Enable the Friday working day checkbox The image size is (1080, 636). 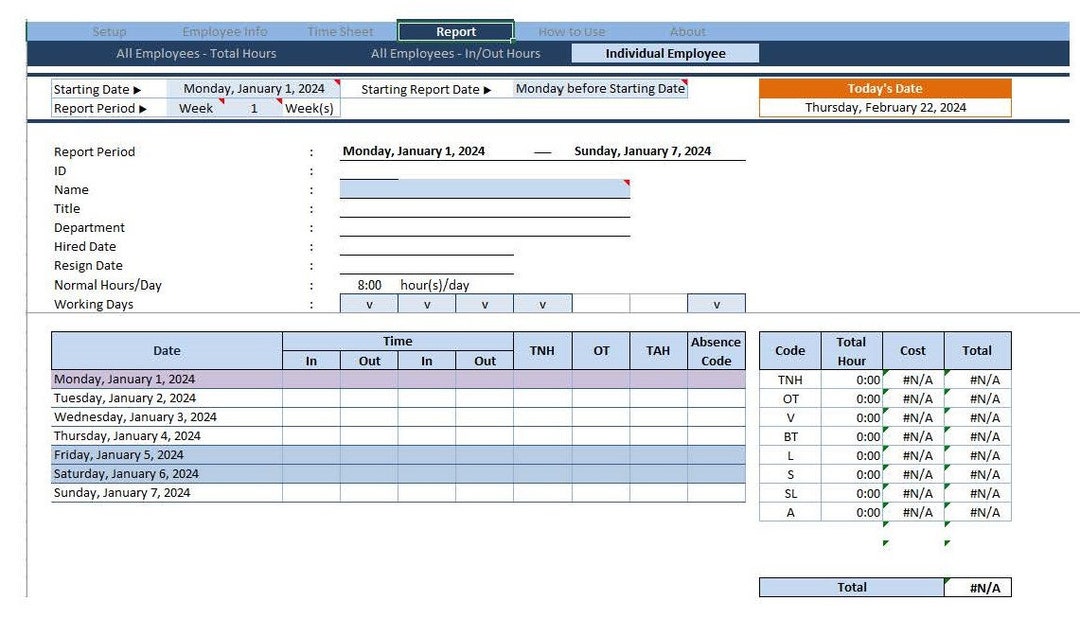pyautogui.click(x=600, y=303)
